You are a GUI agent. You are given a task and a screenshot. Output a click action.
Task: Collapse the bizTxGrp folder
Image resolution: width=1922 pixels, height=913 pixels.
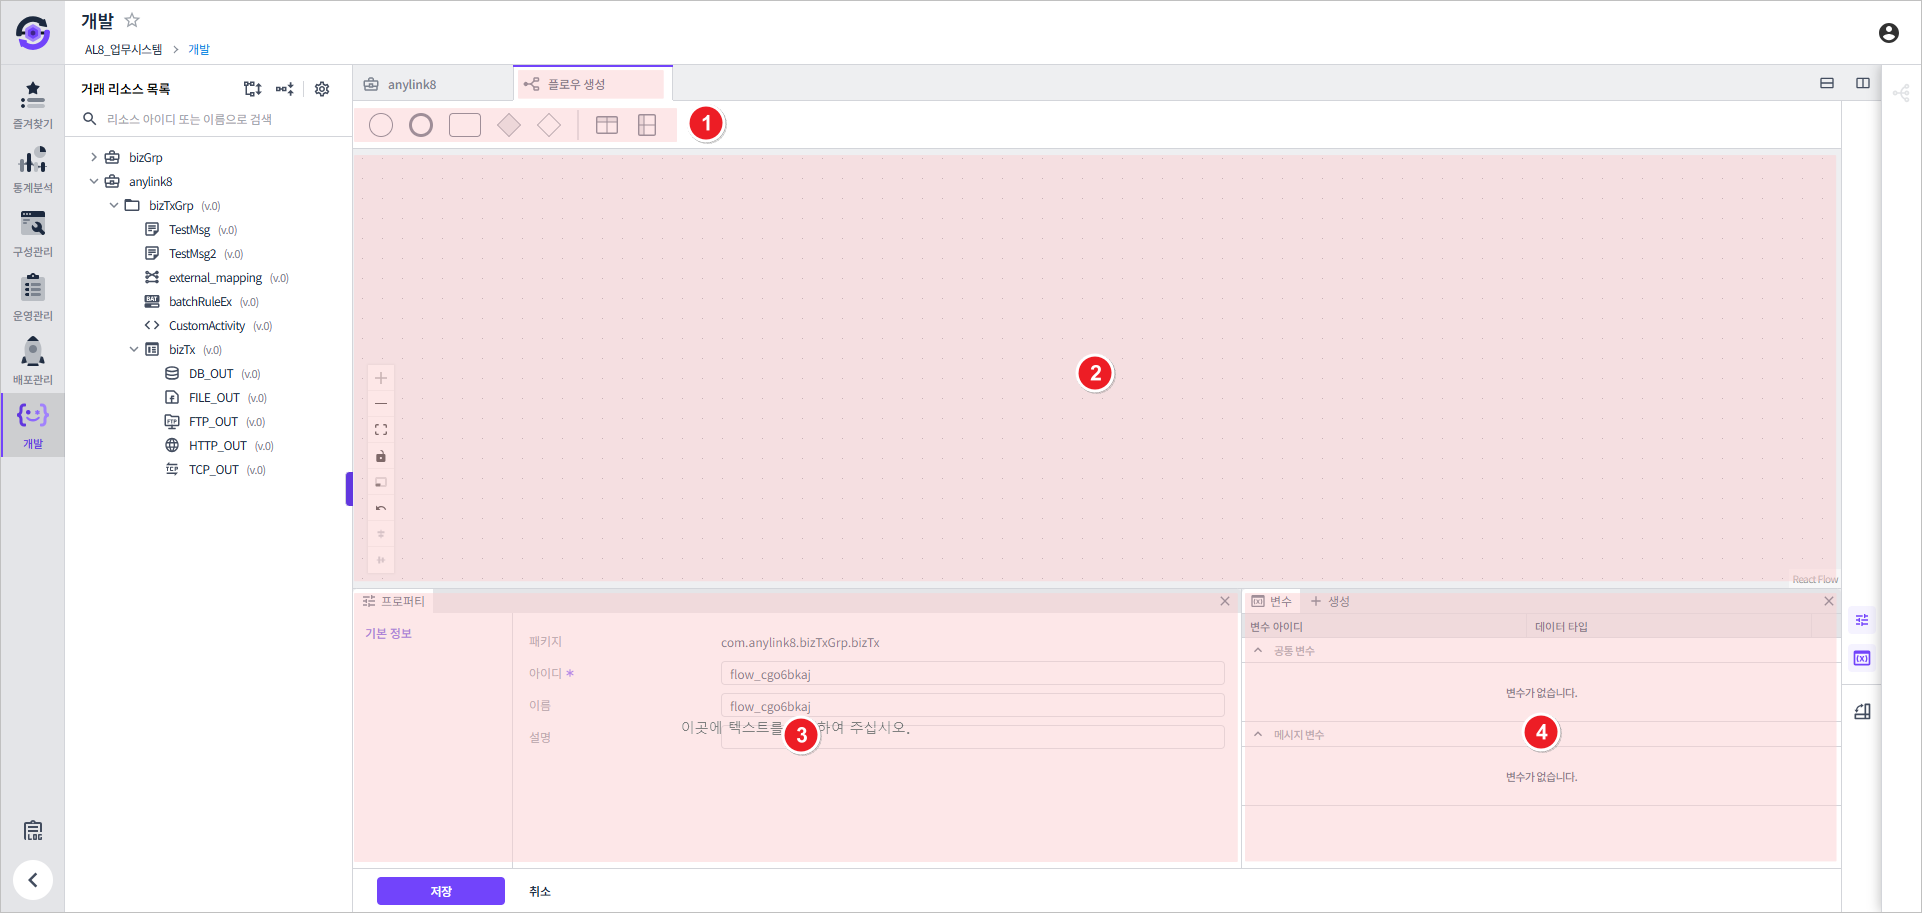pos(114,205)
